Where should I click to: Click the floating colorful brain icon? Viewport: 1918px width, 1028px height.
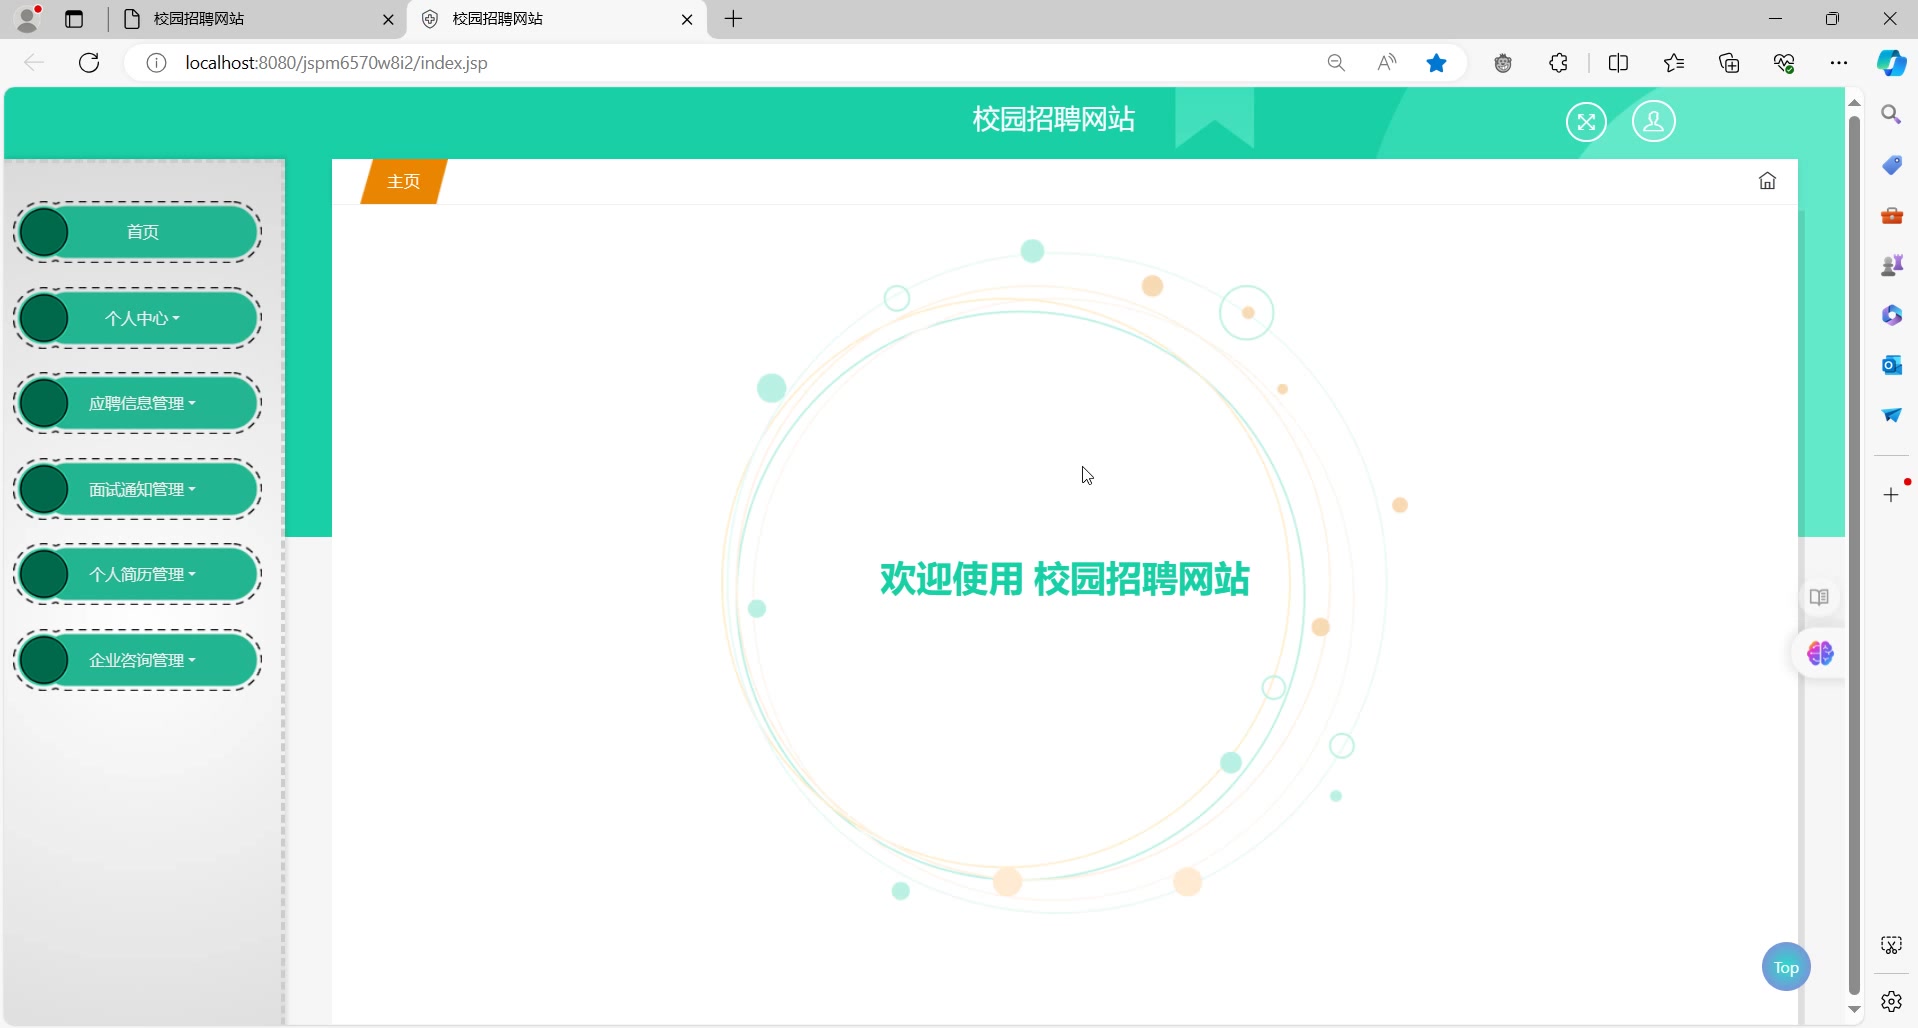pos(1820,653)
